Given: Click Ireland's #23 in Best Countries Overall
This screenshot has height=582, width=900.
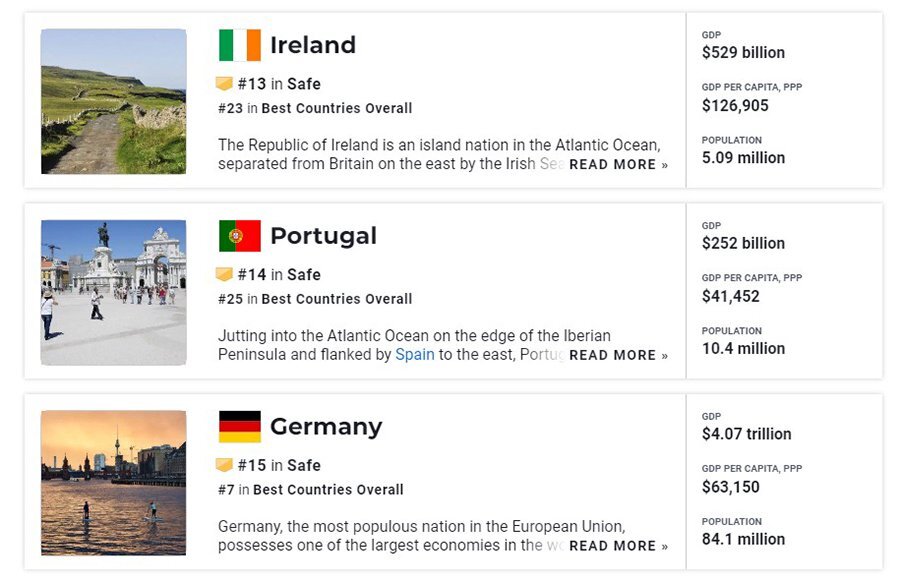Looking at the screenshot, I should [315, 108].
